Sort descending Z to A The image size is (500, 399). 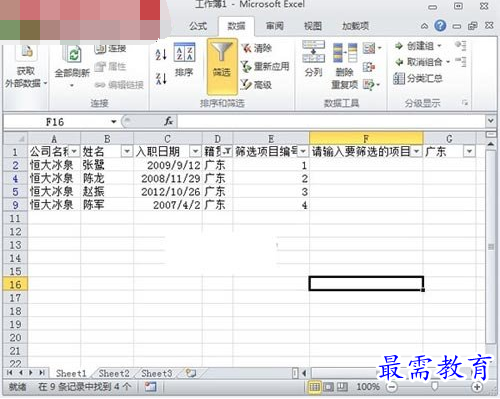(x=161, y=78)
